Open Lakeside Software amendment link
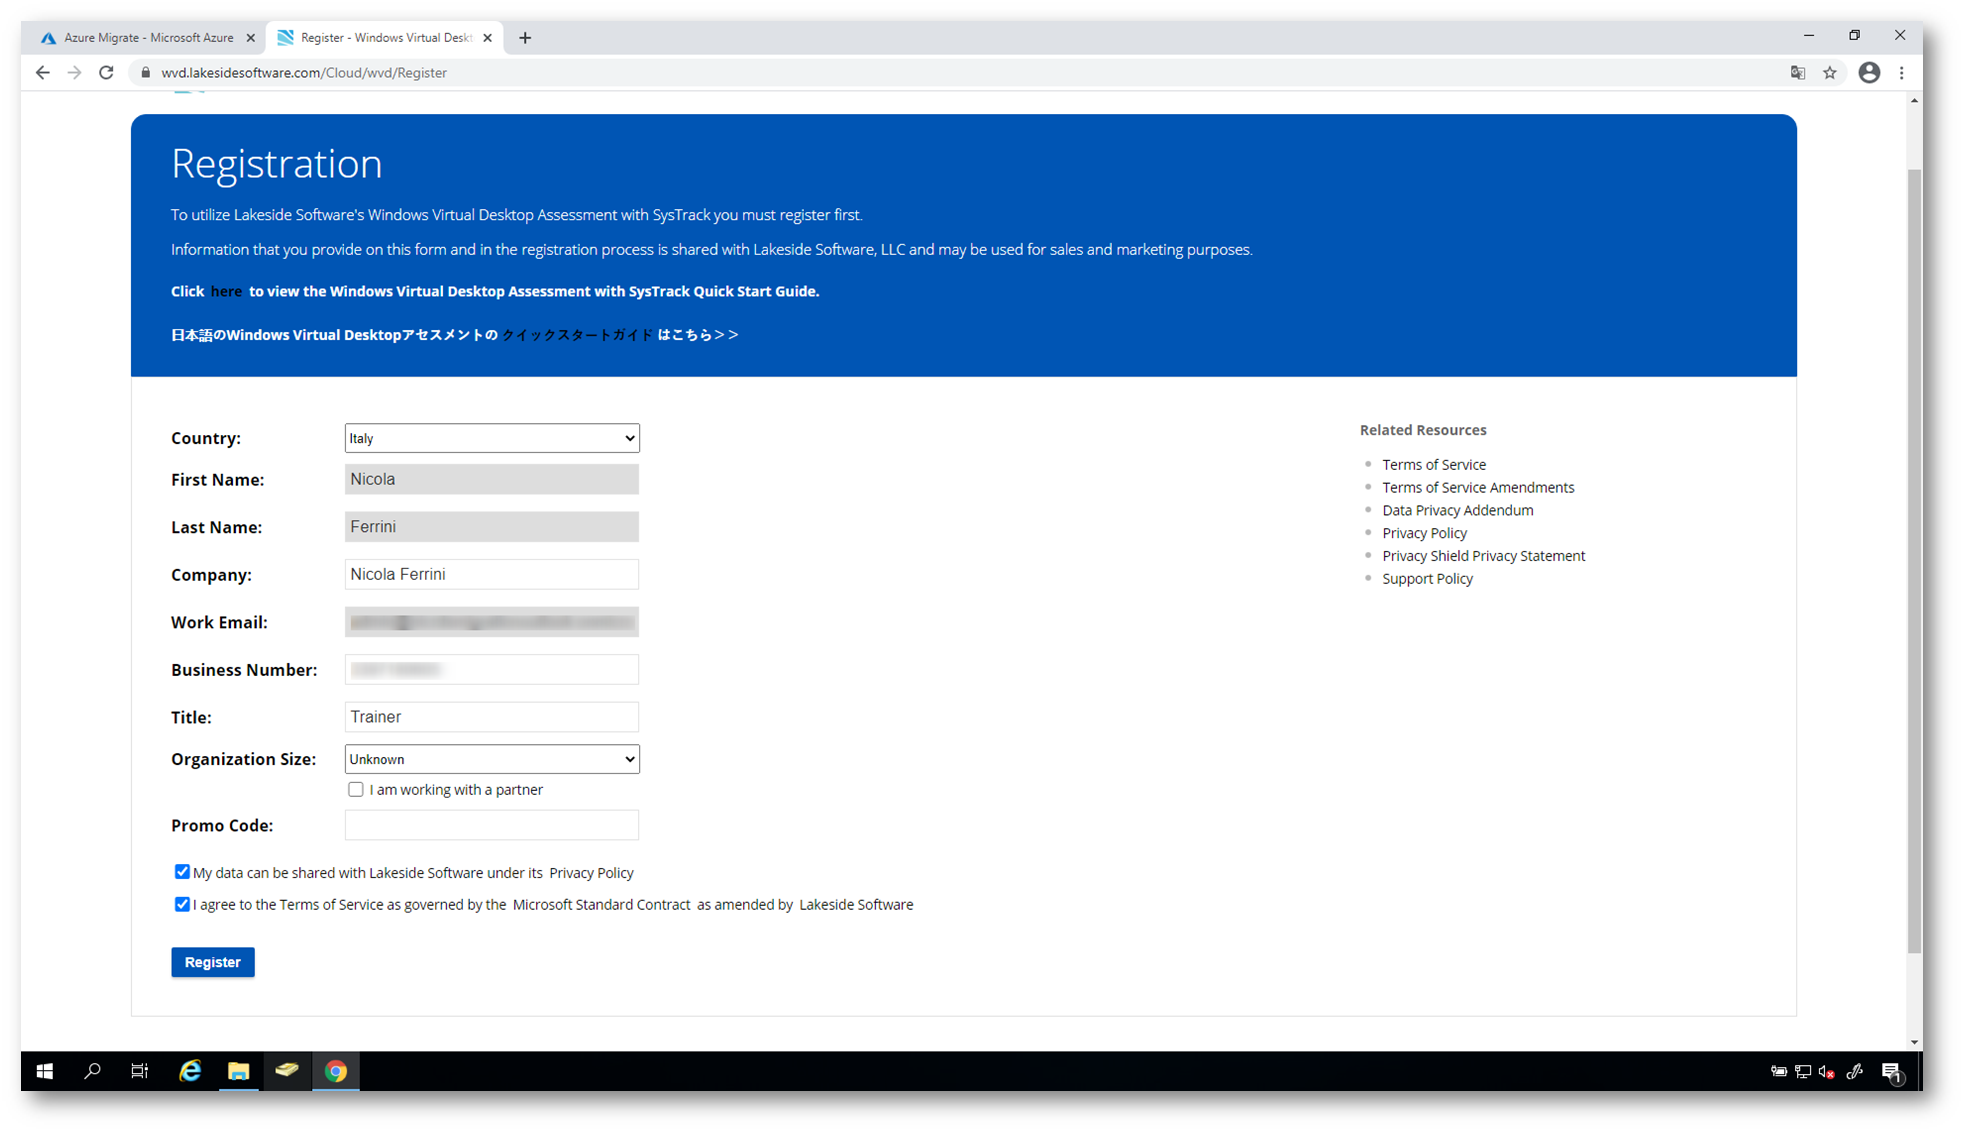The height and width of the screenshot is (1133, 1965). [856, 905]
